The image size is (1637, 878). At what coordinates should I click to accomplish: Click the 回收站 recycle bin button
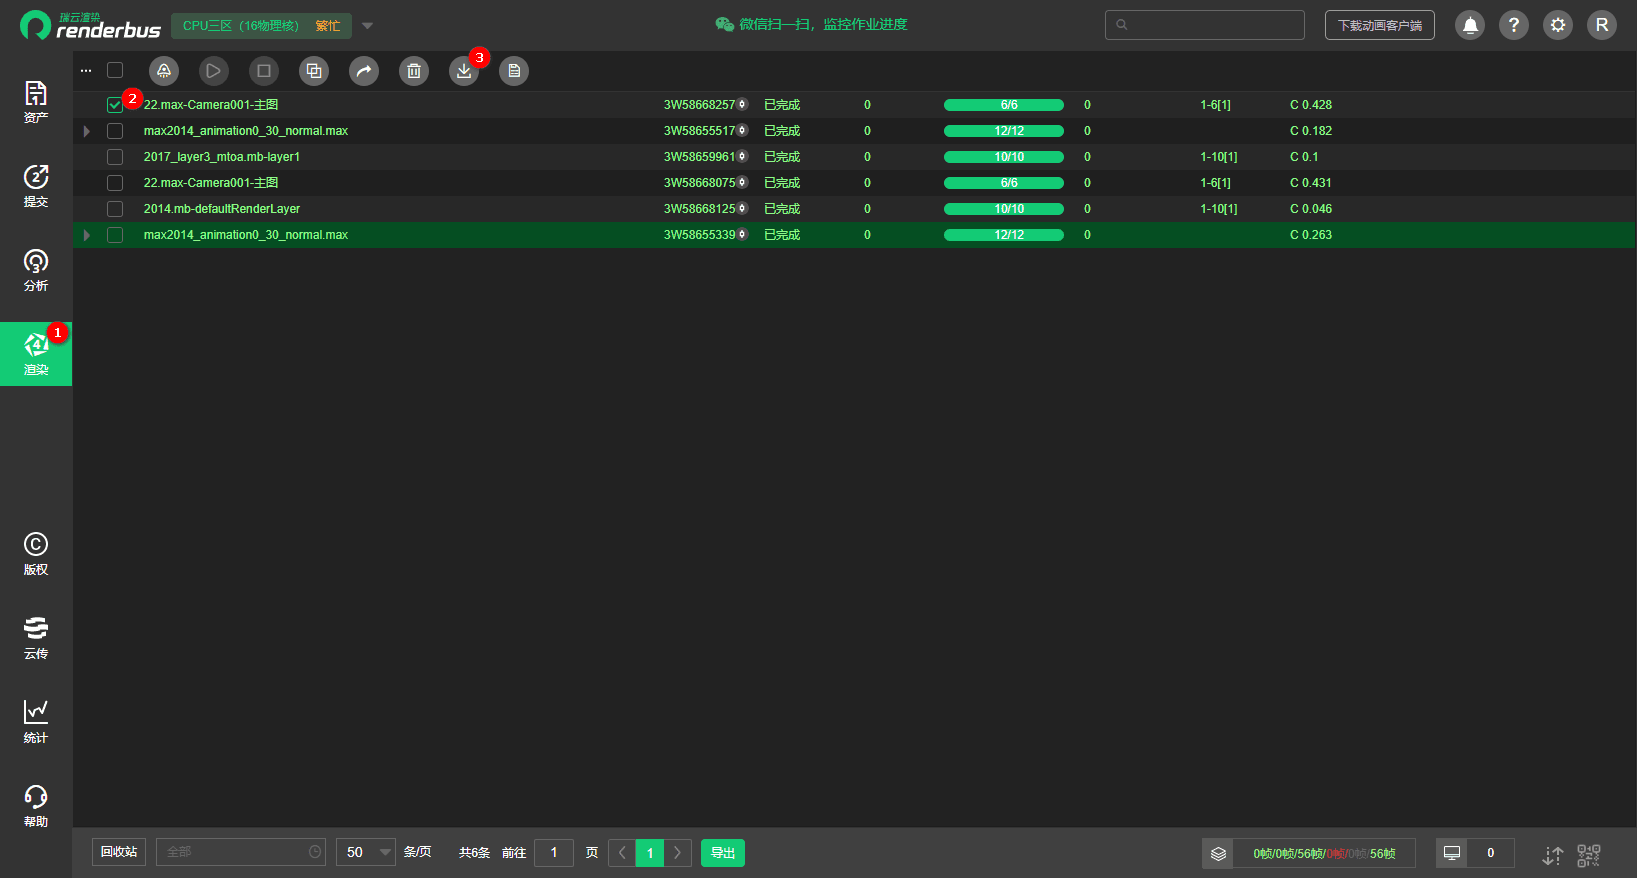(x=119, y=852)
